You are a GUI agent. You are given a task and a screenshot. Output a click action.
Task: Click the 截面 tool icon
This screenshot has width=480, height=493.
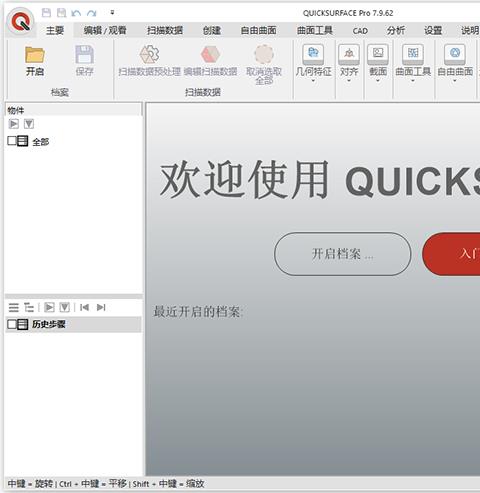pos(378,54)
